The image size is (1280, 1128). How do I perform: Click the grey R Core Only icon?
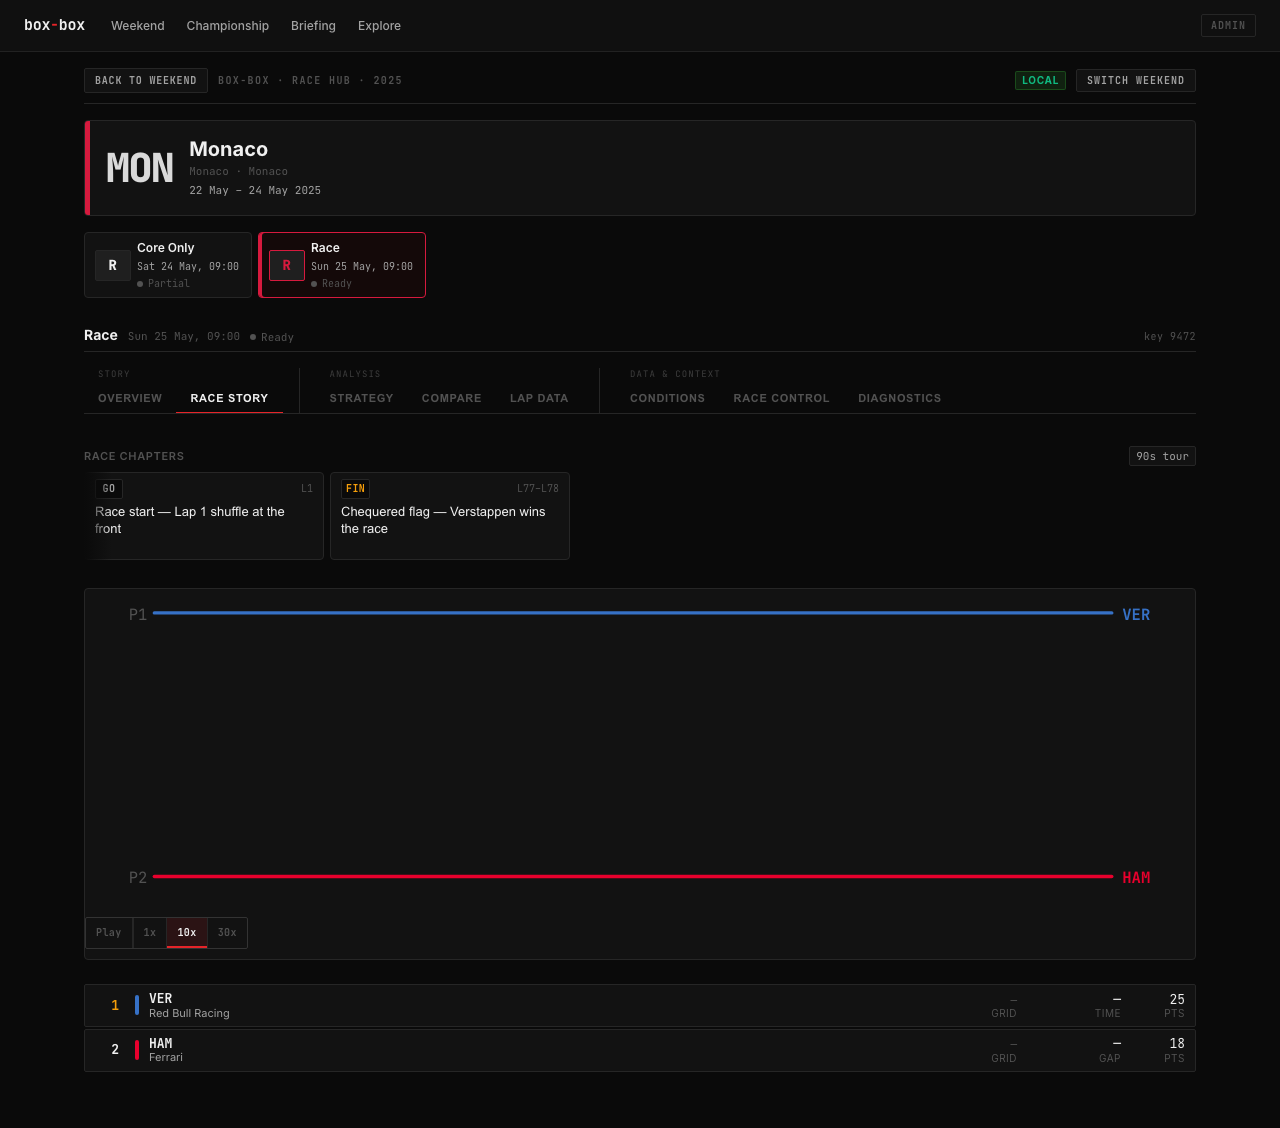pos(113,266)
